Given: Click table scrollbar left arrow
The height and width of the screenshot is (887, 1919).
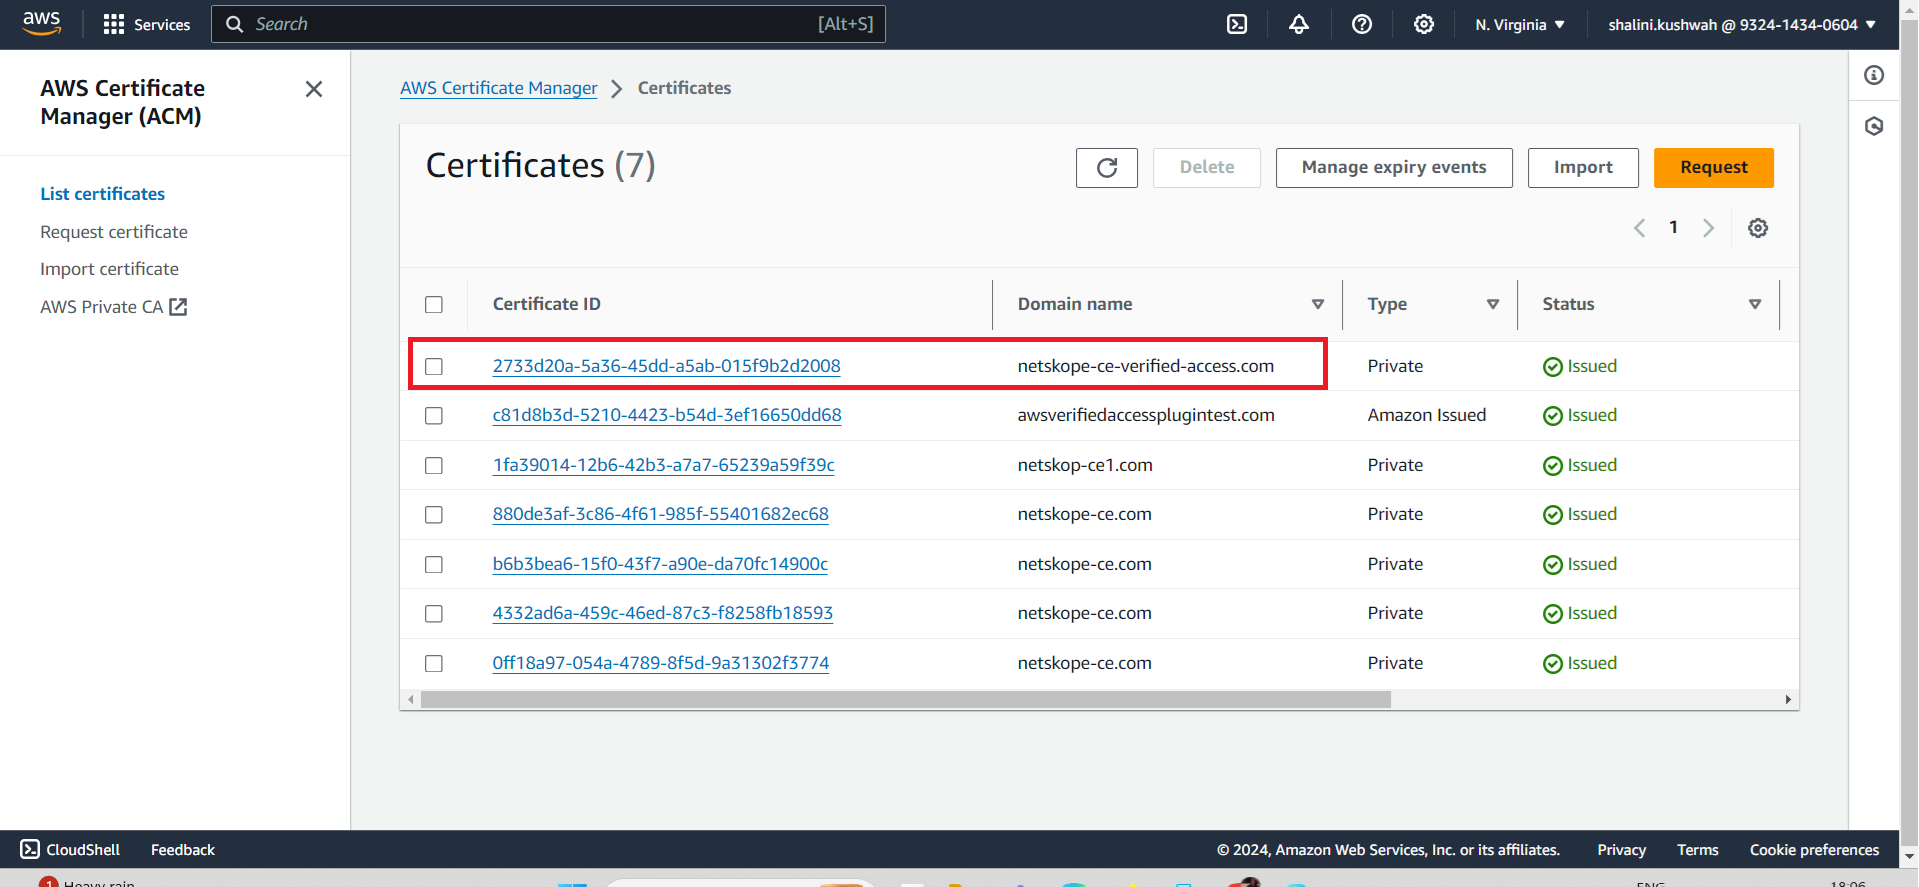Looking at the screenshot, I should [x=411, y=700].
